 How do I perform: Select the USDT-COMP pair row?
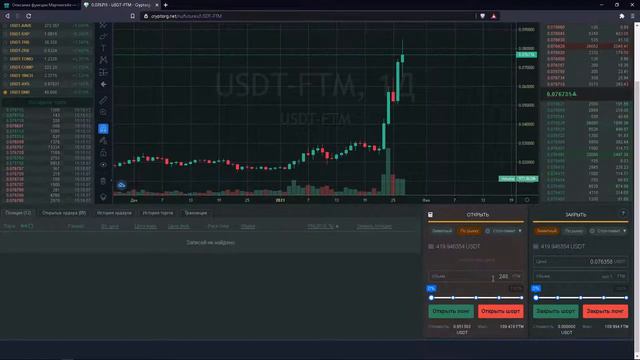(x=47, y=67)
